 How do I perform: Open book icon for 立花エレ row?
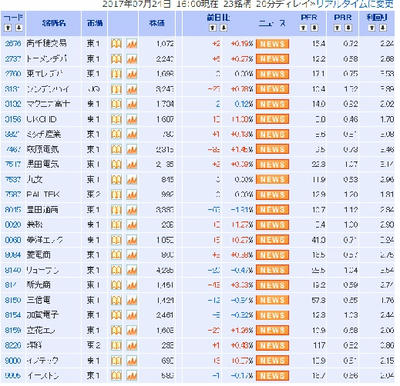pos(116,330)
